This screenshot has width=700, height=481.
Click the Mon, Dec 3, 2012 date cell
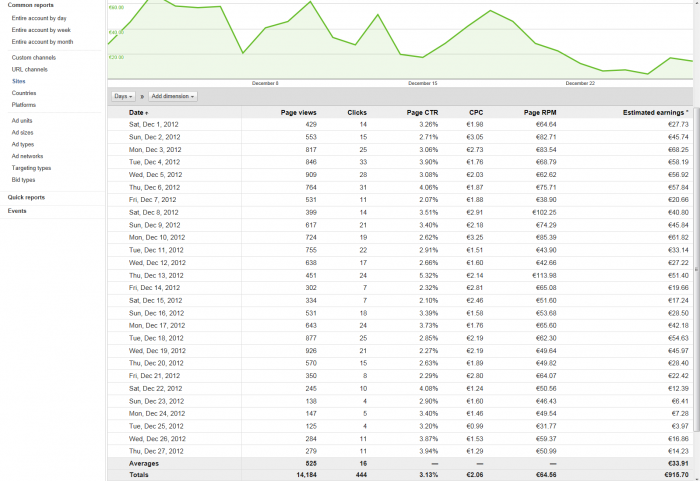(x=155, y=150)
